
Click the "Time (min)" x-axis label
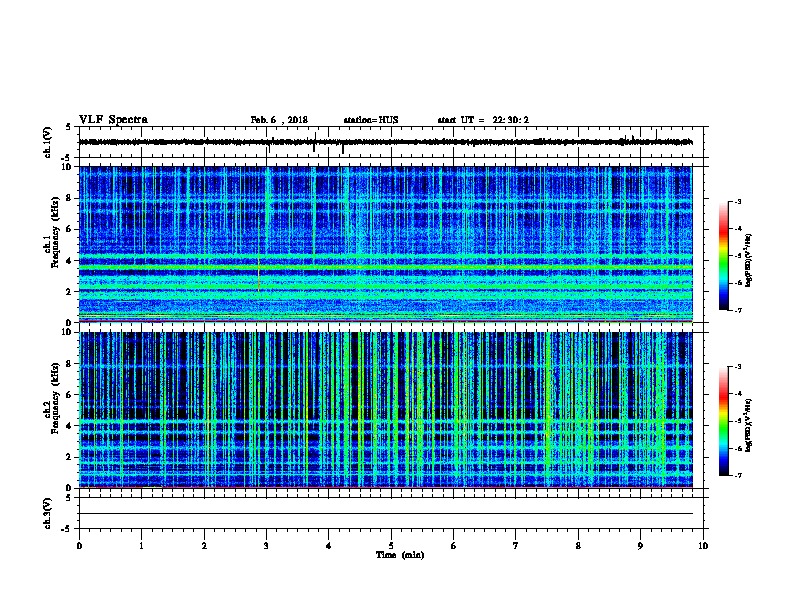coord(400,555)
